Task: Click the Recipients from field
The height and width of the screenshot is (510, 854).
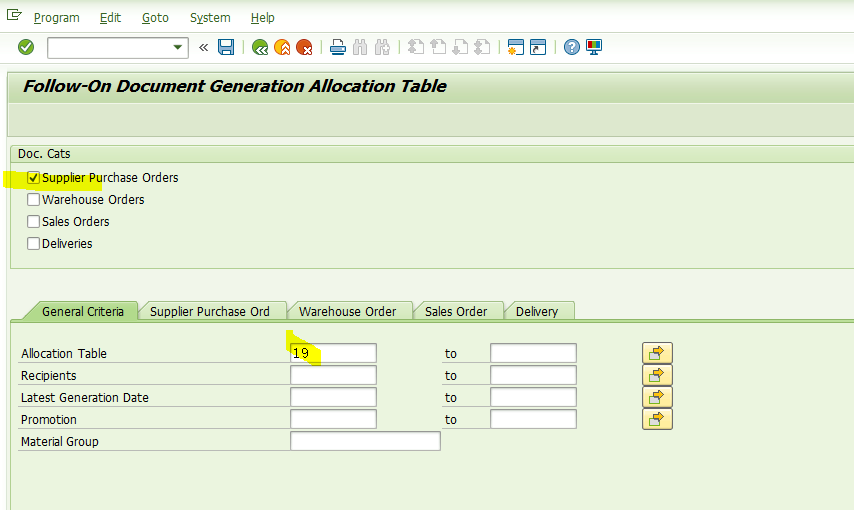Action: pos(333,375)
